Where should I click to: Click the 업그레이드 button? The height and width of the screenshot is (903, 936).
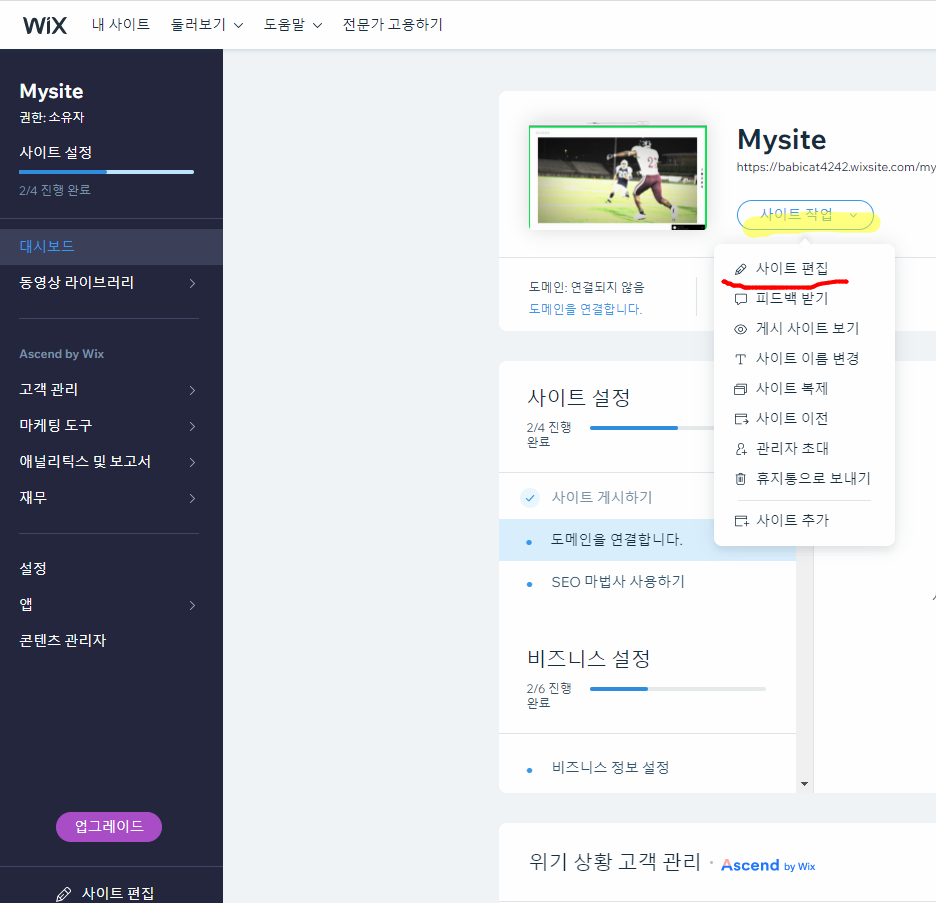tap(109, 827)
